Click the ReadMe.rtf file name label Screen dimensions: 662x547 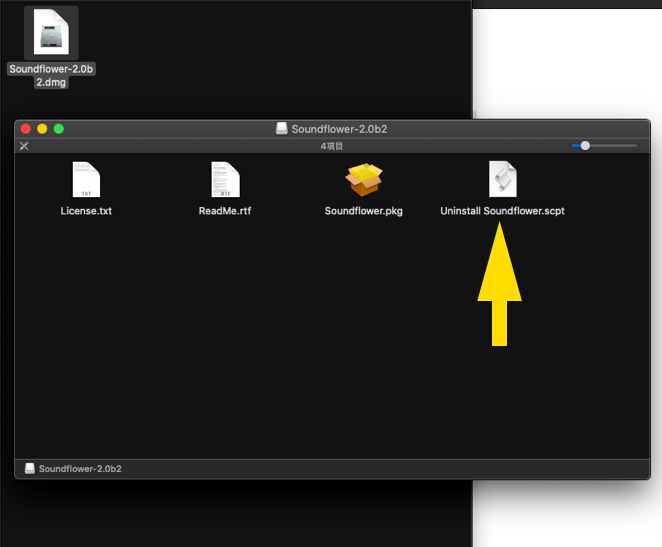tap(225, 211)
